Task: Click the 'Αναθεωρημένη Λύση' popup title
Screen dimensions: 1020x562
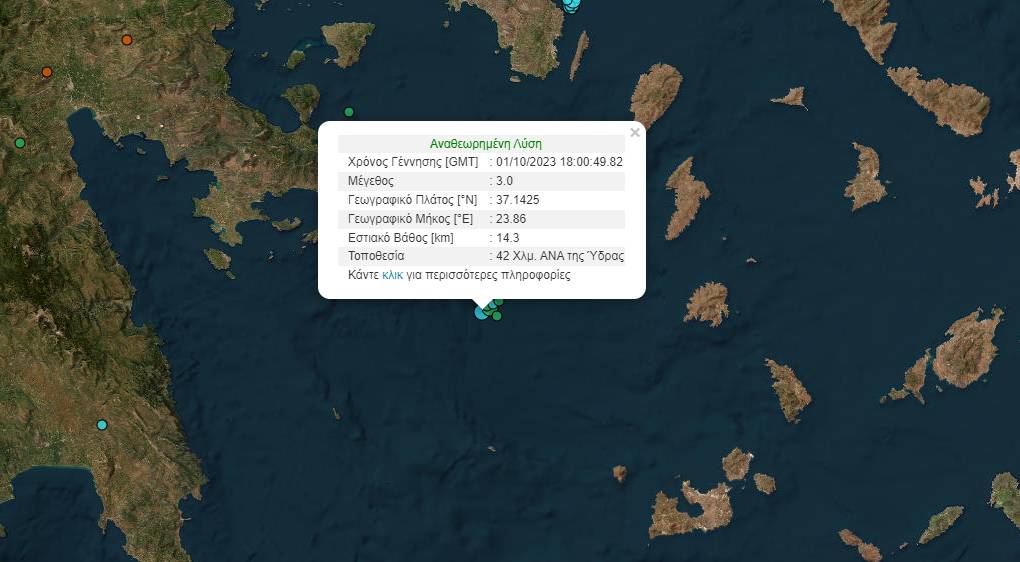Action: (485, 144)
